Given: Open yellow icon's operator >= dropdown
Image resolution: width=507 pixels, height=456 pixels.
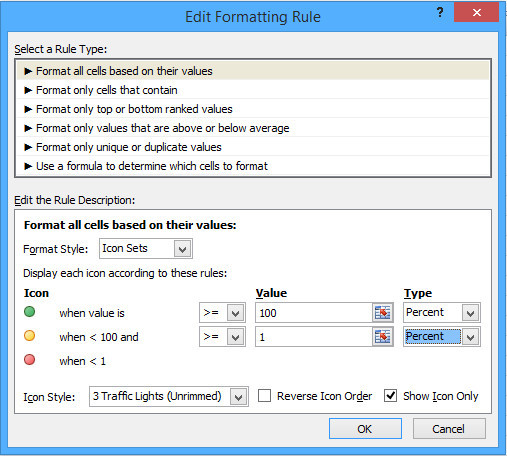Looking at the screenshot, I should tap(222, 337).
